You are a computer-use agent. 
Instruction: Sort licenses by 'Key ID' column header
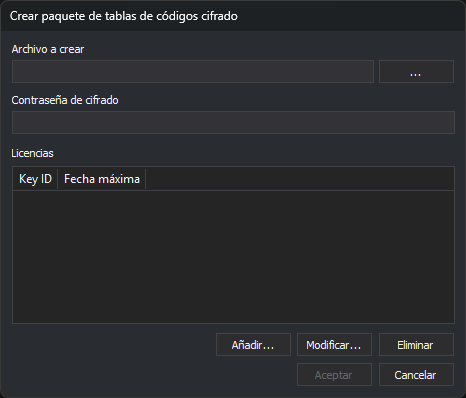pos(35,179)
